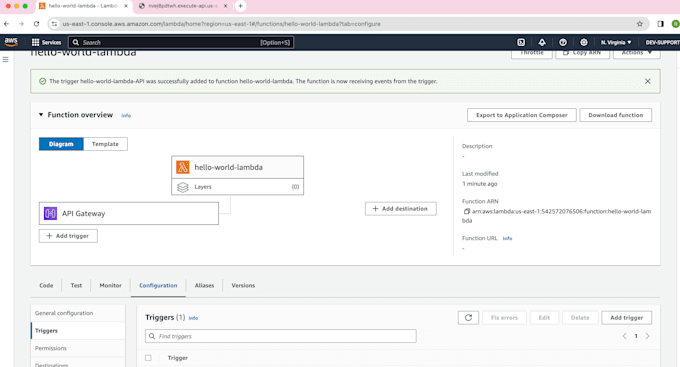View site information icon in address bar
This screenshot has width=680, height=367.
(54, 24)
